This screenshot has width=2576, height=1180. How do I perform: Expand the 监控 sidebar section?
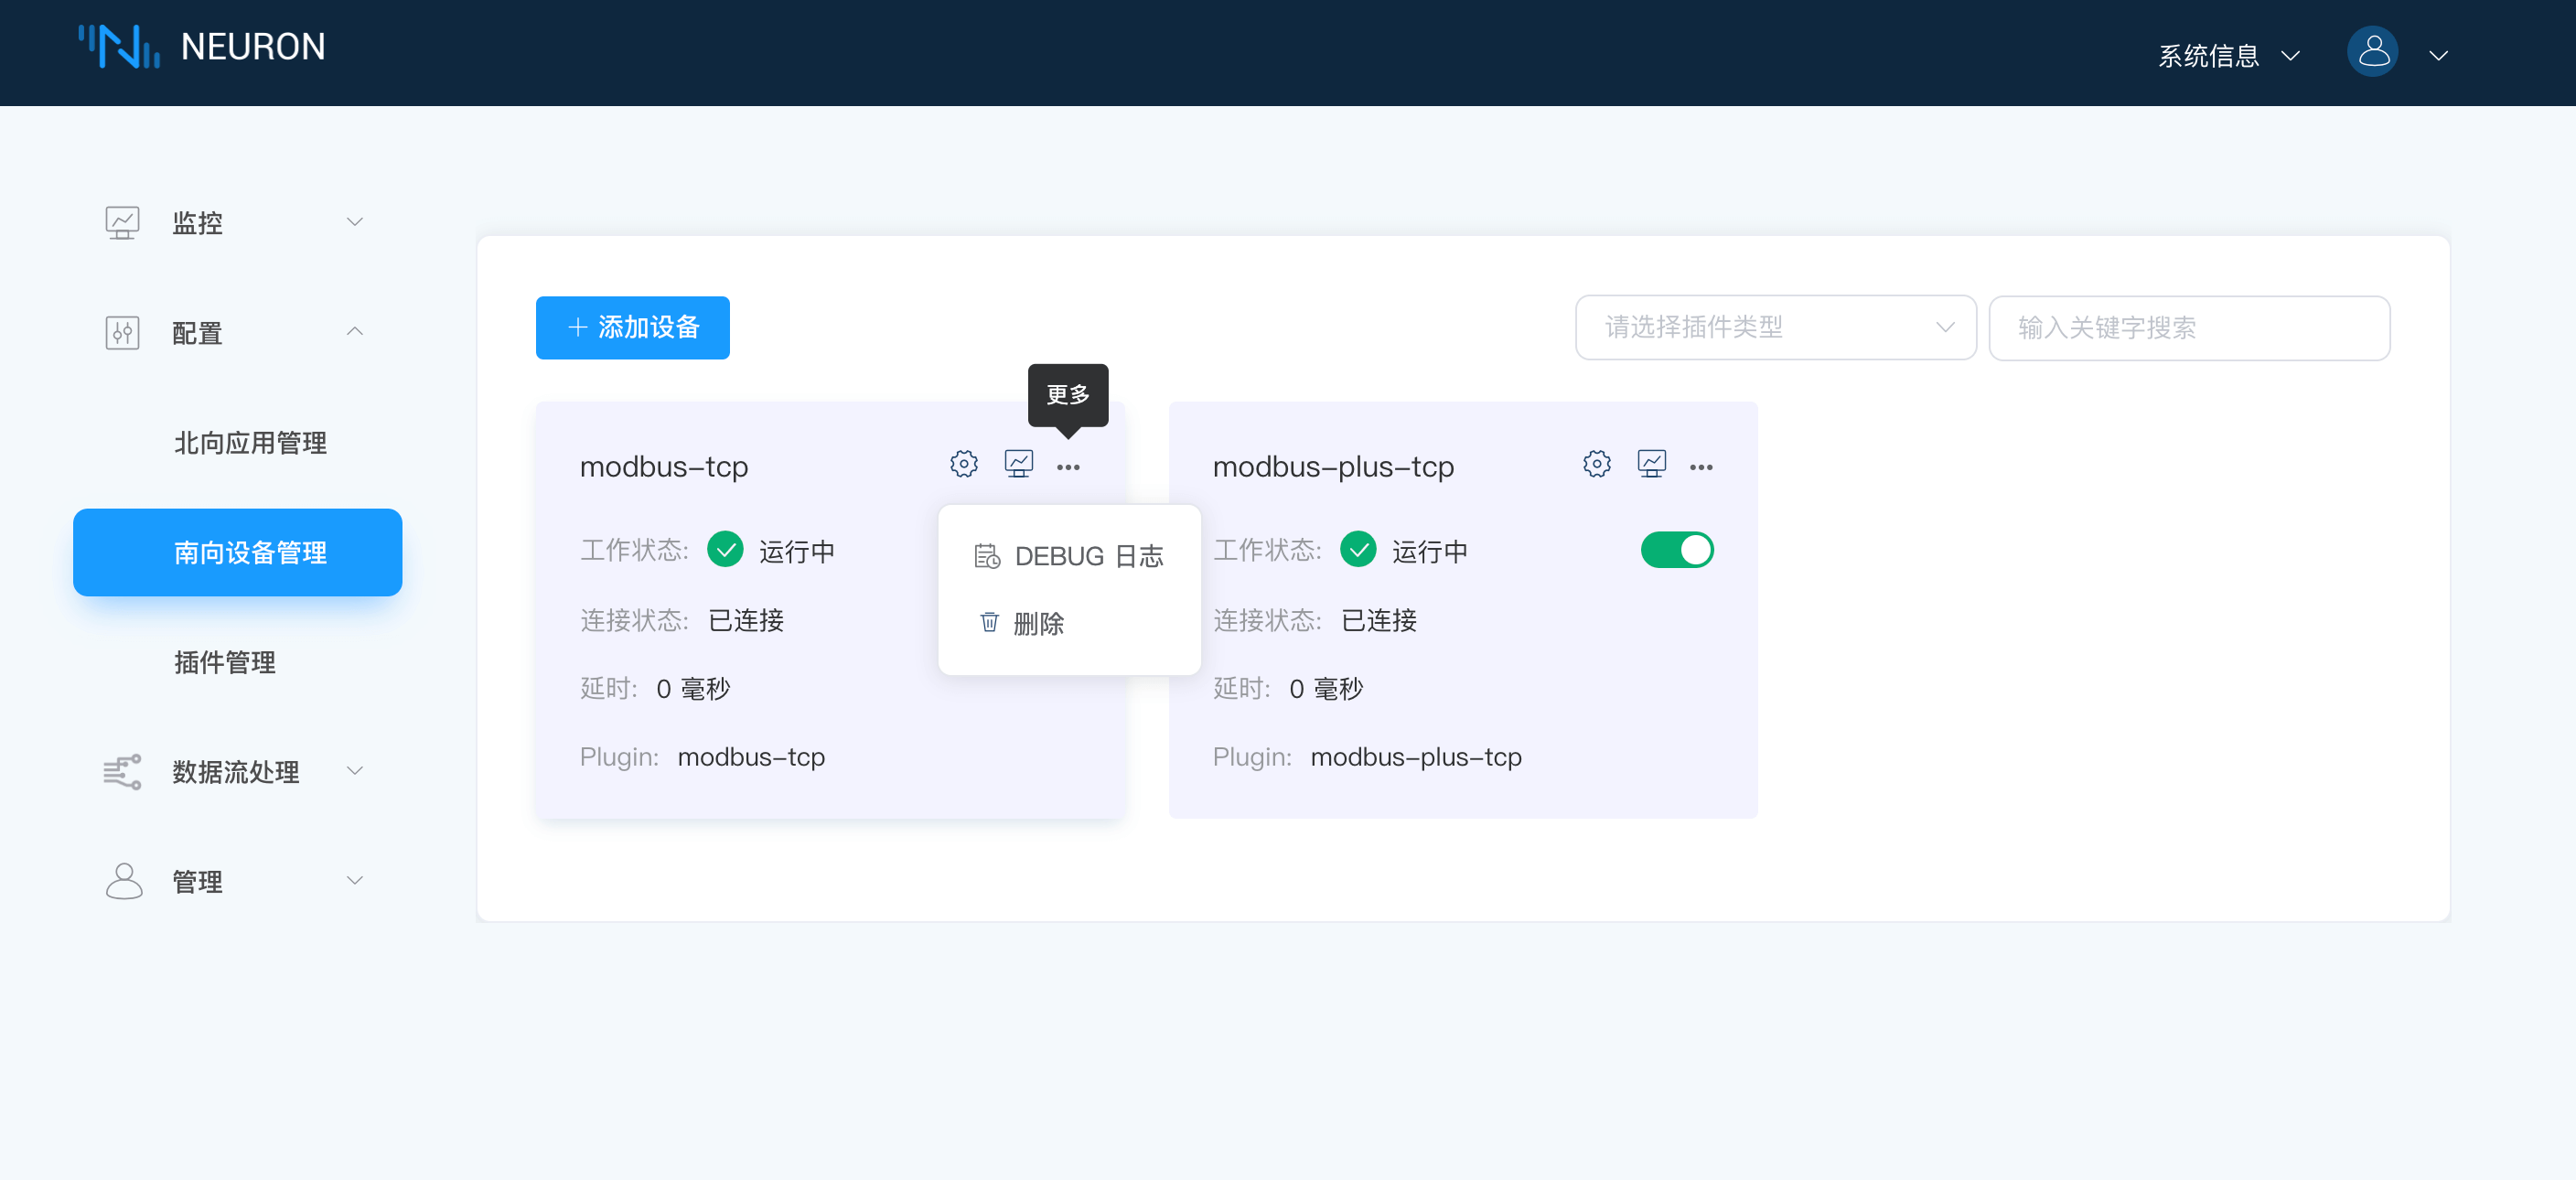[x=197, y=222]
